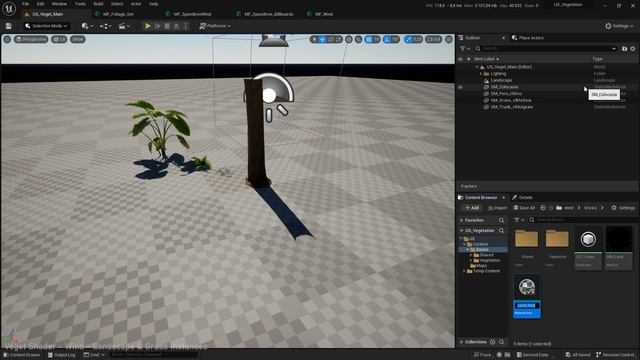Expand the Lighting folder in the Outliner
Viewport: 640px width, 360px height.
click(481, 73)
